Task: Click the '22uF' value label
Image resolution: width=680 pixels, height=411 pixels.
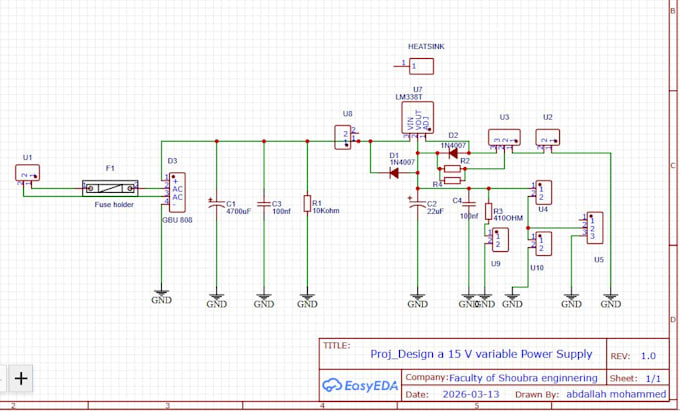Action: (435, 211)
